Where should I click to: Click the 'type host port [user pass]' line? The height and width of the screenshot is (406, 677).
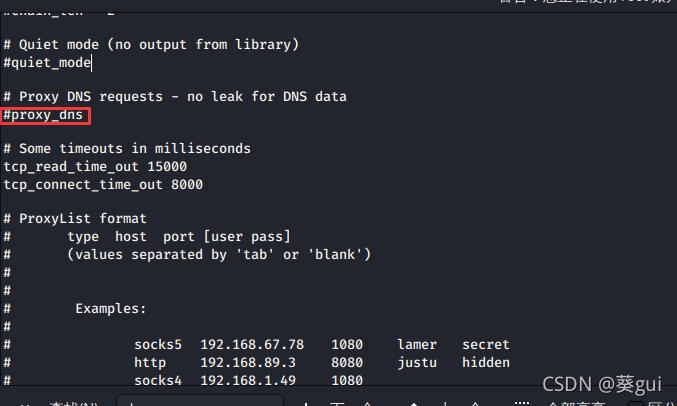point(179,237)
